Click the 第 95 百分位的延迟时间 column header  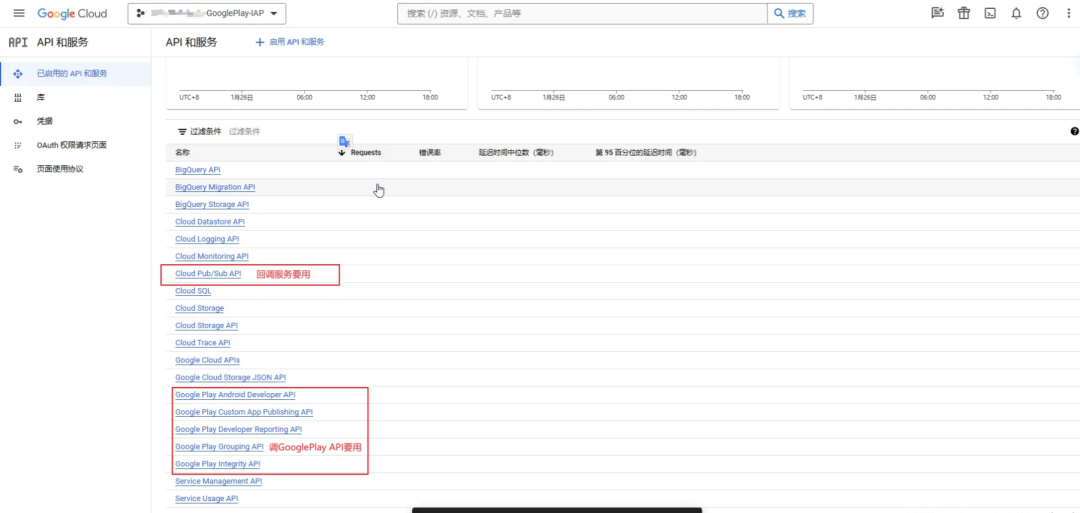point(646,153)
